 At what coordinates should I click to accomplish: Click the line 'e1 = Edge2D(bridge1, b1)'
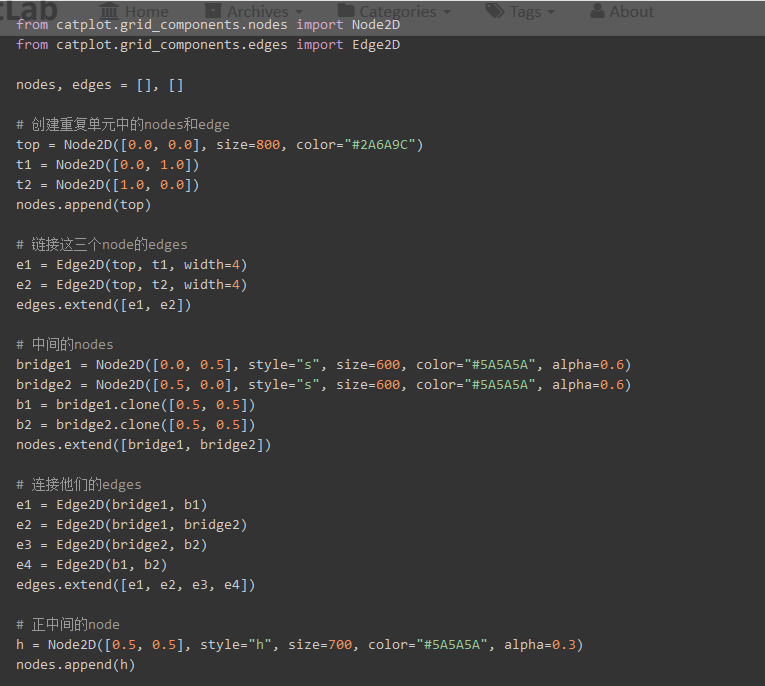click(x=112, y=505)
